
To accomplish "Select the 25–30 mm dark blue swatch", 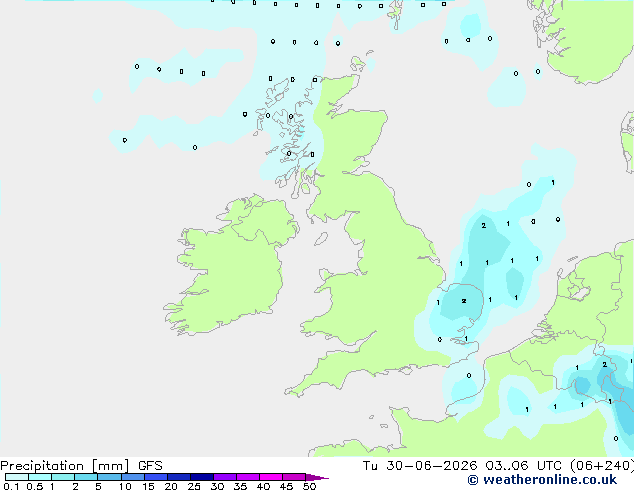I will 202,477.
